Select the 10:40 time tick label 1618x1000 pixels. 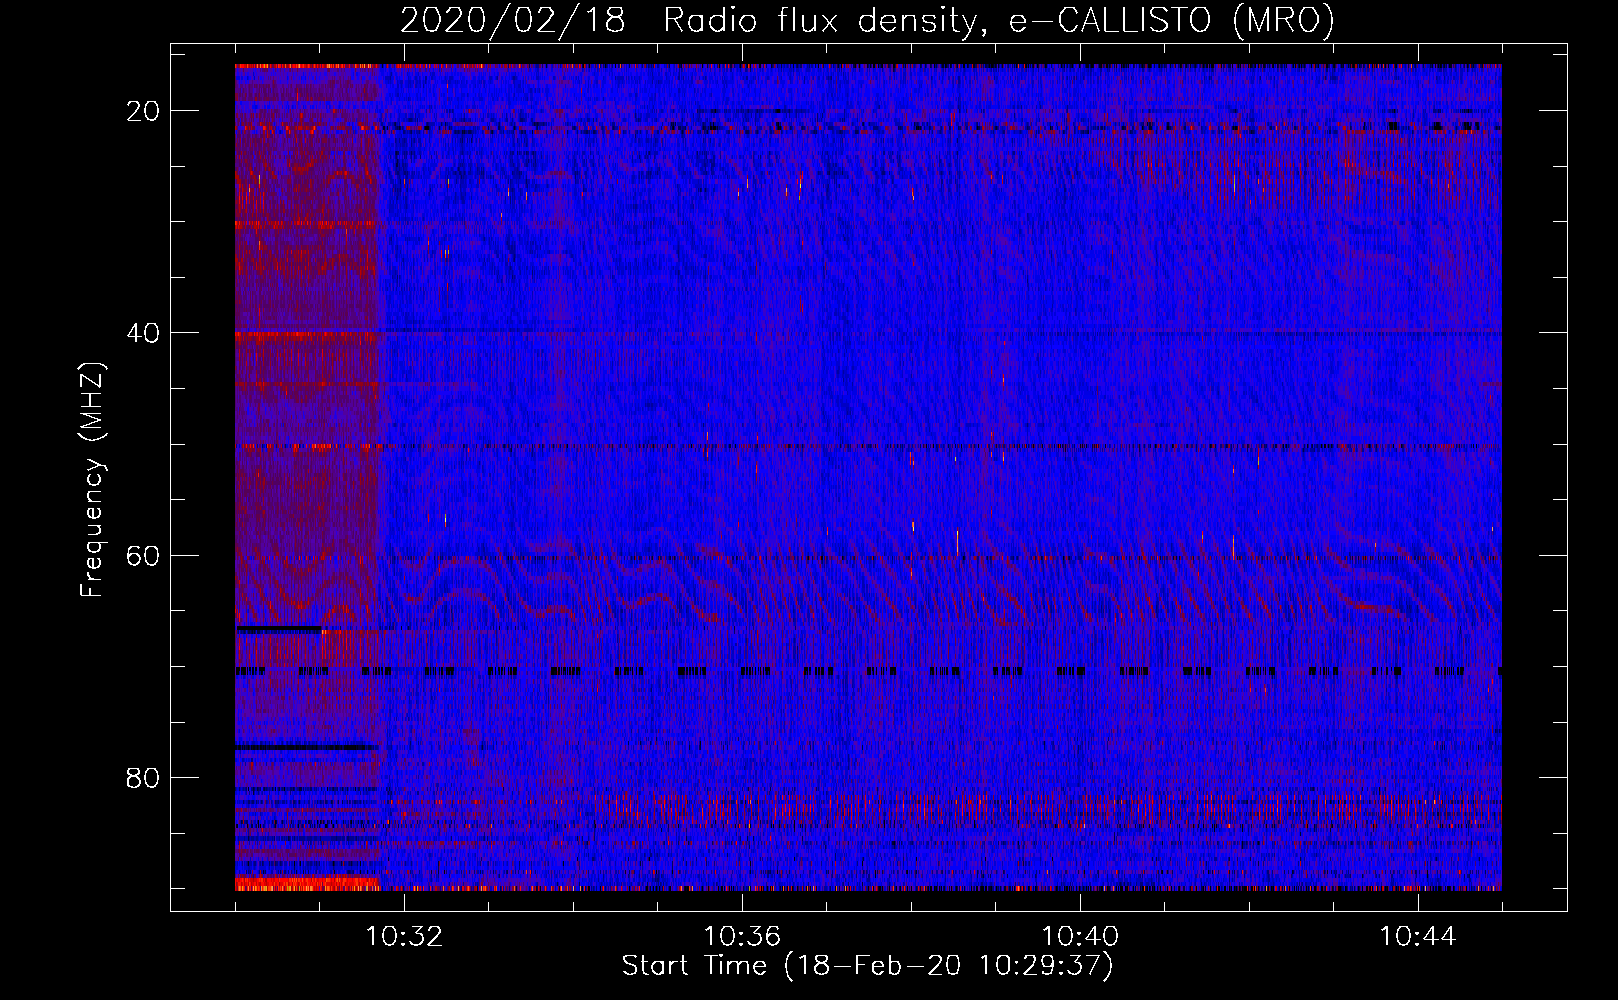click(x=1080, y=937)
